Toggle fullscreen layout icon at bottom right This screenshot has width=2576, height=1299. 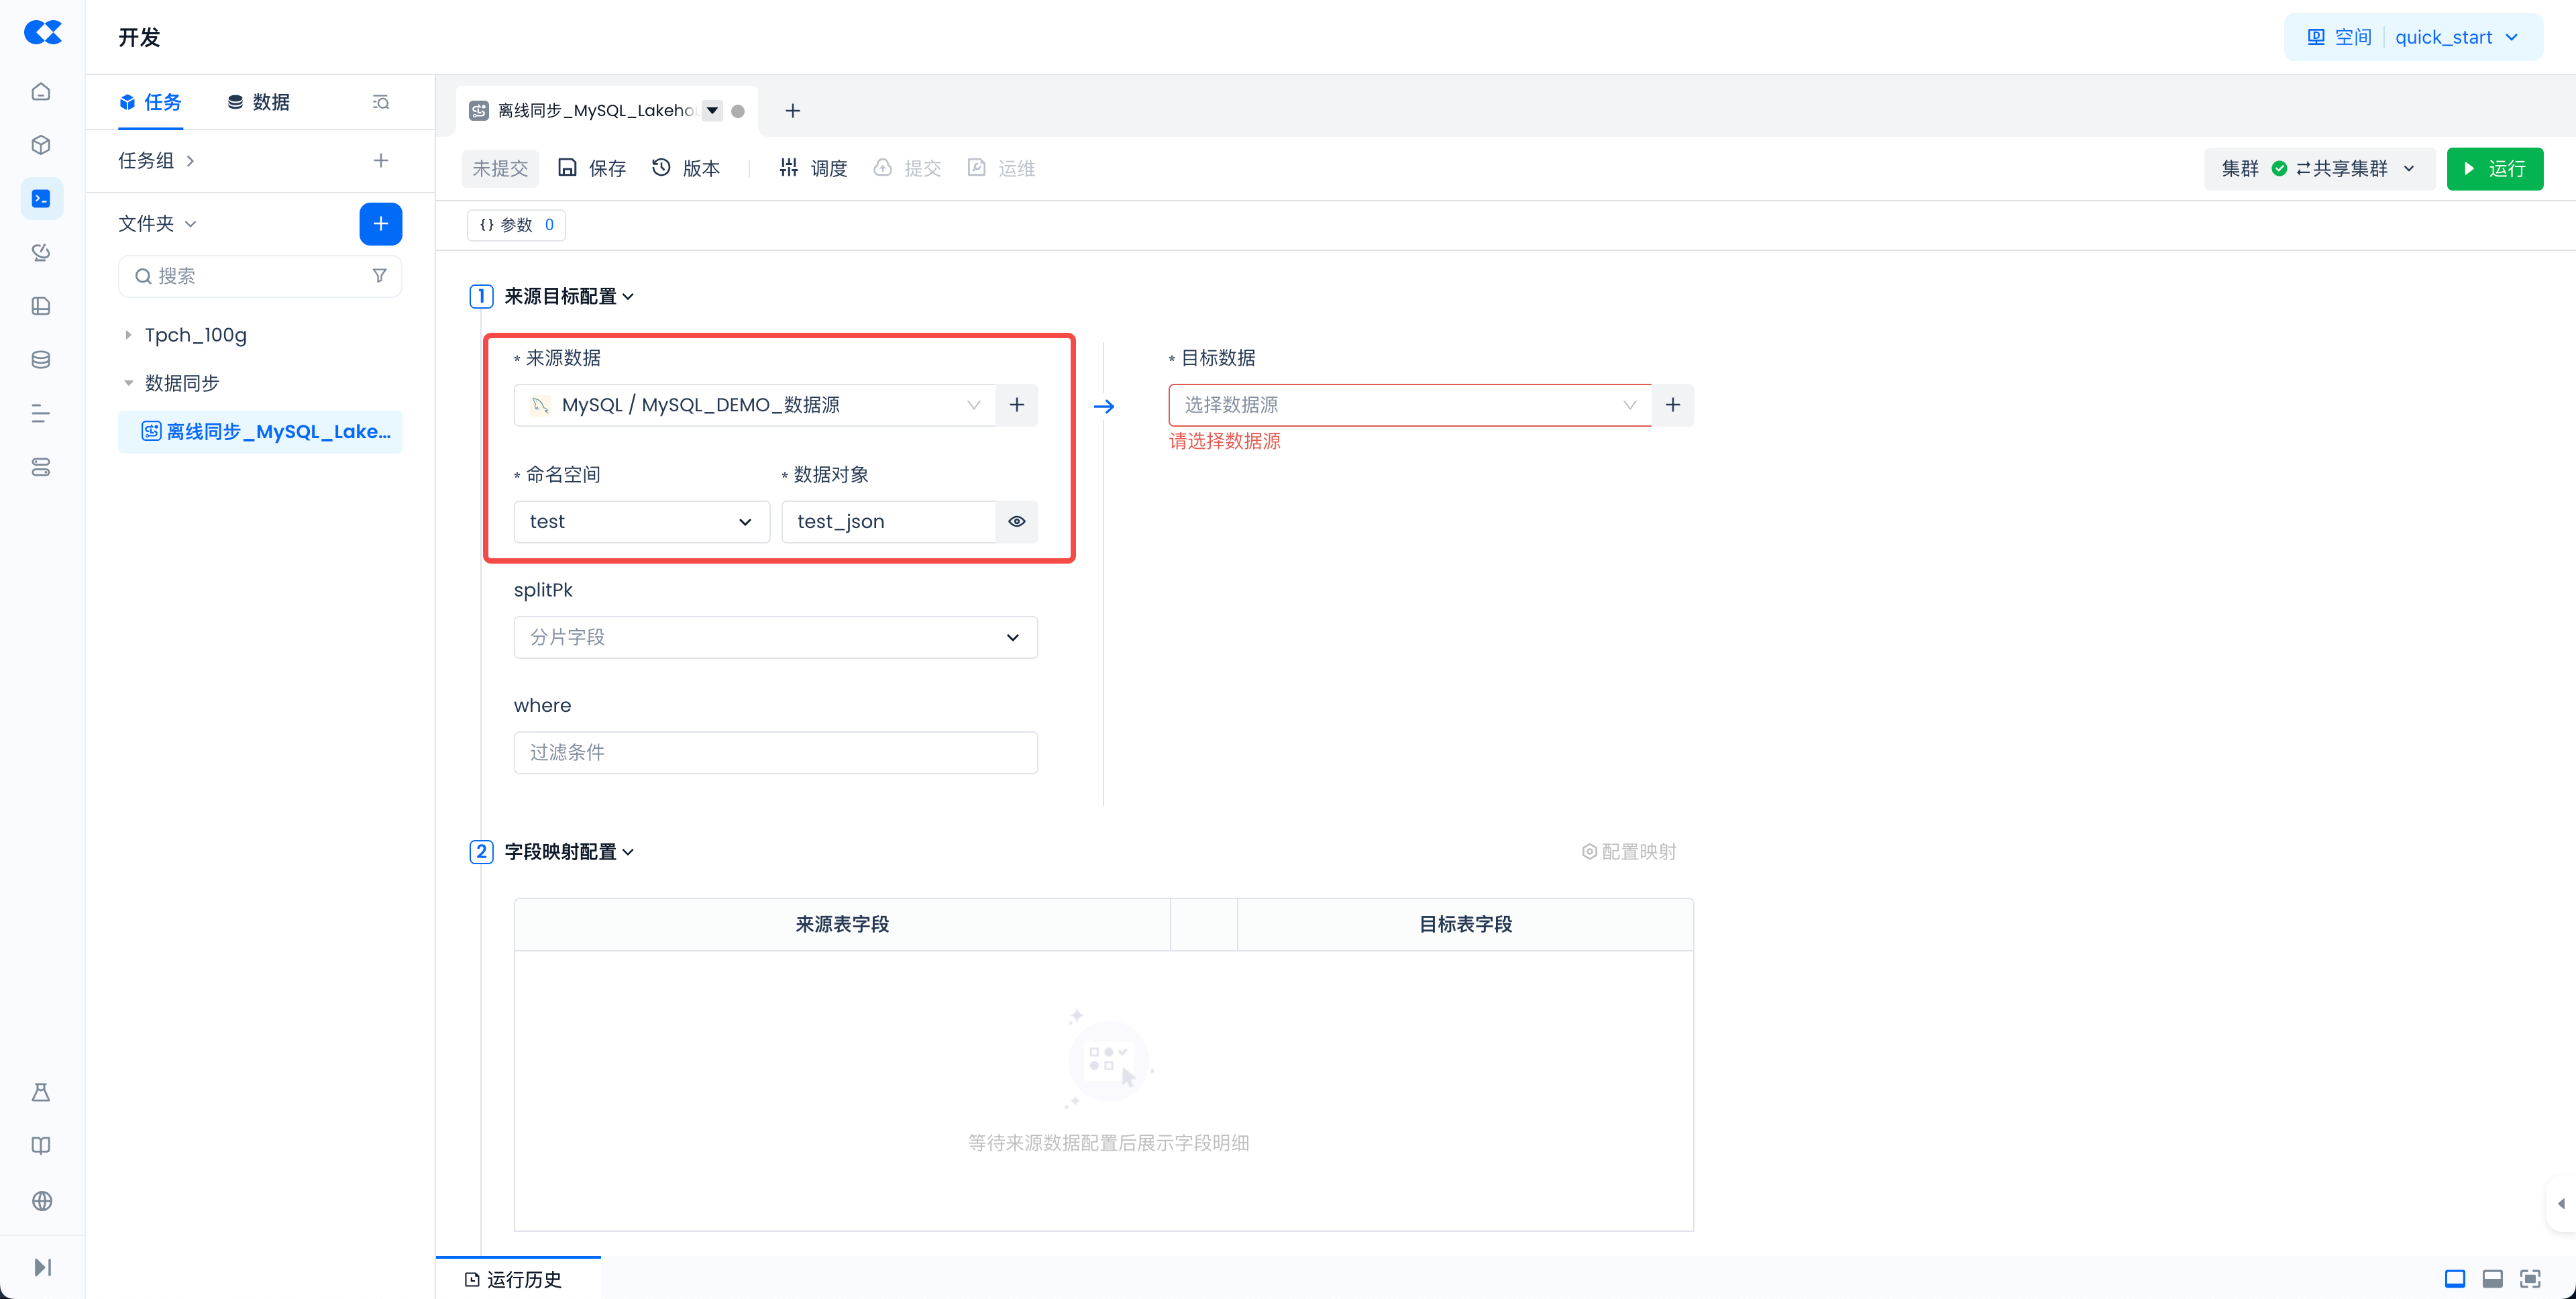2530,1279
